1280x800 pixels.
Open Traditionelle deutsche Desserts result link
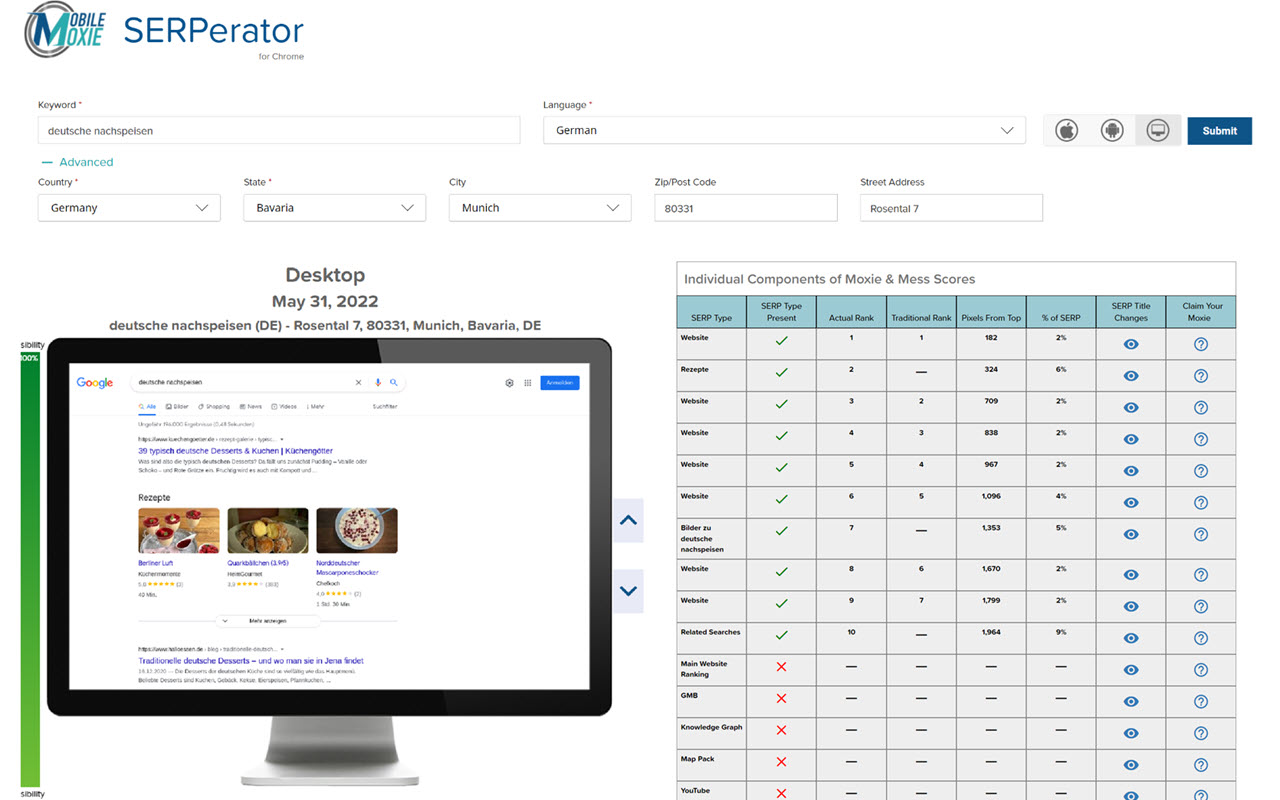pyautogui.click(x=251, y=661)
